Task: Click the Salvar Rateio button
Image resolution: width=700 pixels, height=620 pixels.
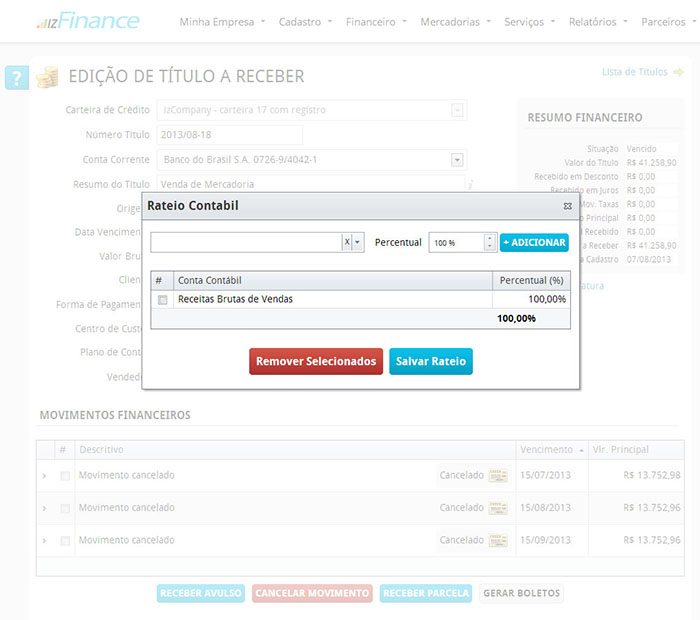Action: pyautogui.click(x=430, y=361)
